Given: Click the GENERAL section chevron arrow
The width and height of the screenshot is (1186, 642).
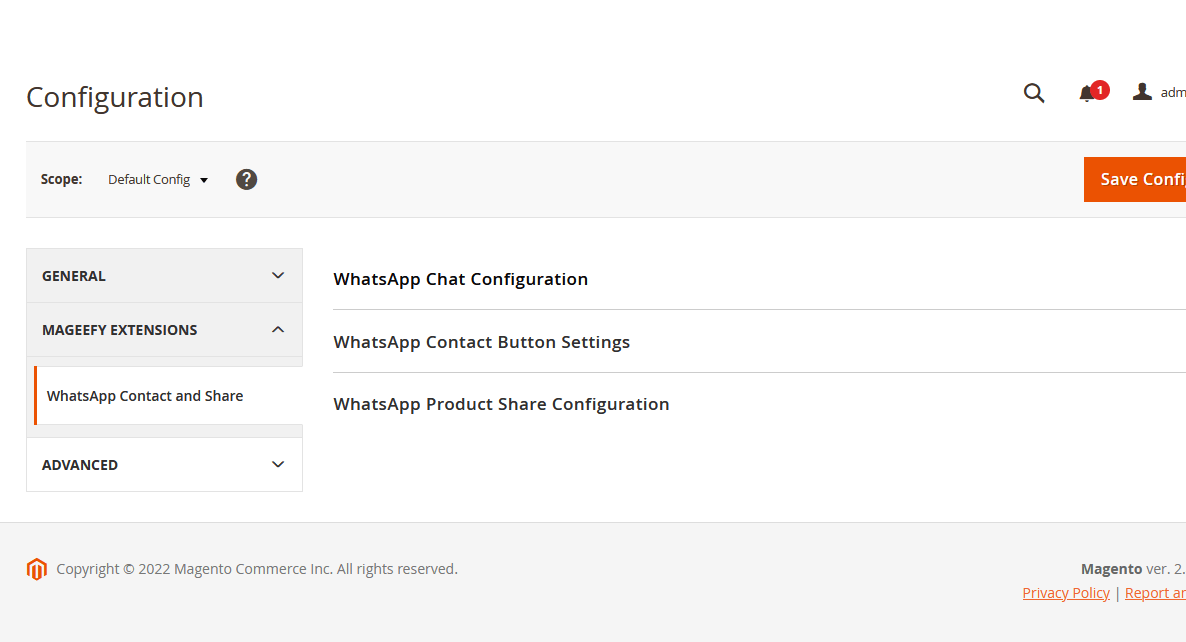Looking at the screenshot, I should pos(278,276).
